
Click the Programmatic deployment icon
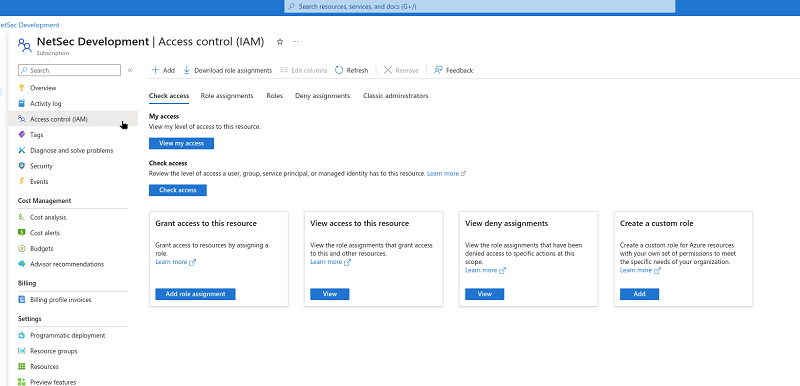[21, 336]
